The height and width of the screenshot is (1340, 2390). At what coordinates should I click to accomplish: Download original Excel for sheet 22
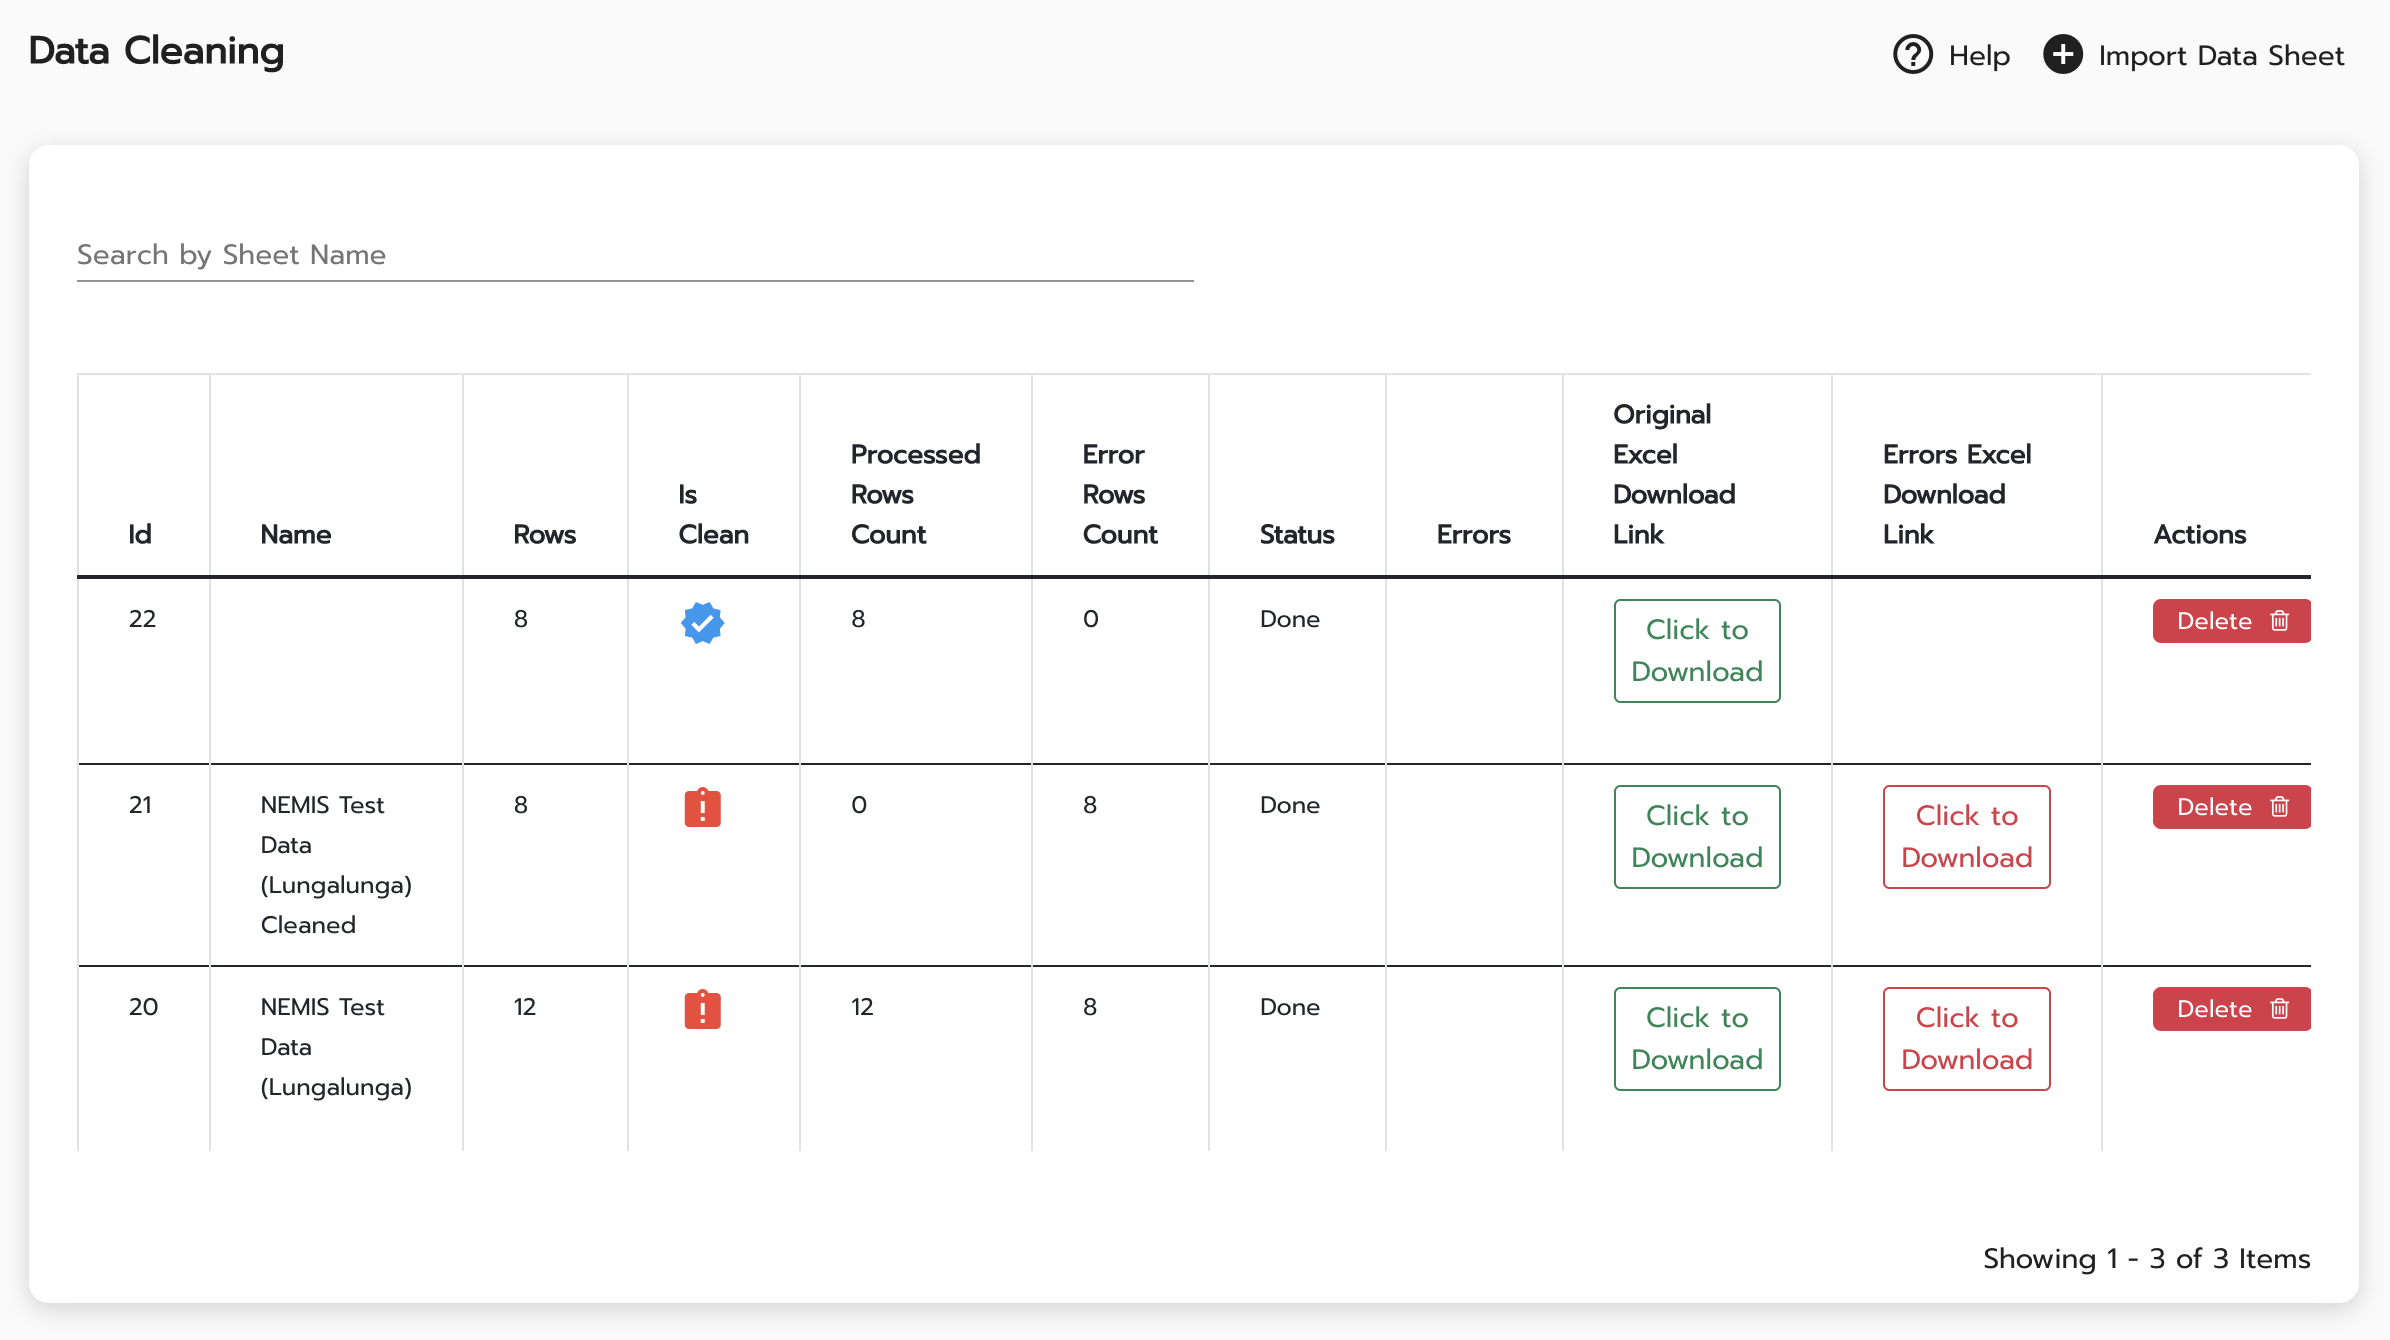pyautogui.click(x=1696, y=651)
